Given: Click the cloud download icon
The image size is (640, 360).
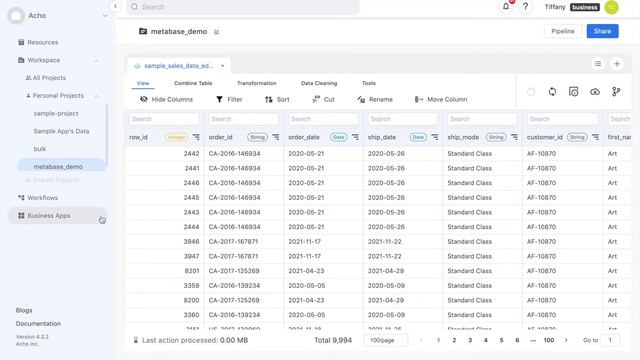Looking at the screenshot, I should pyautogui.click(x=595, y=92).
